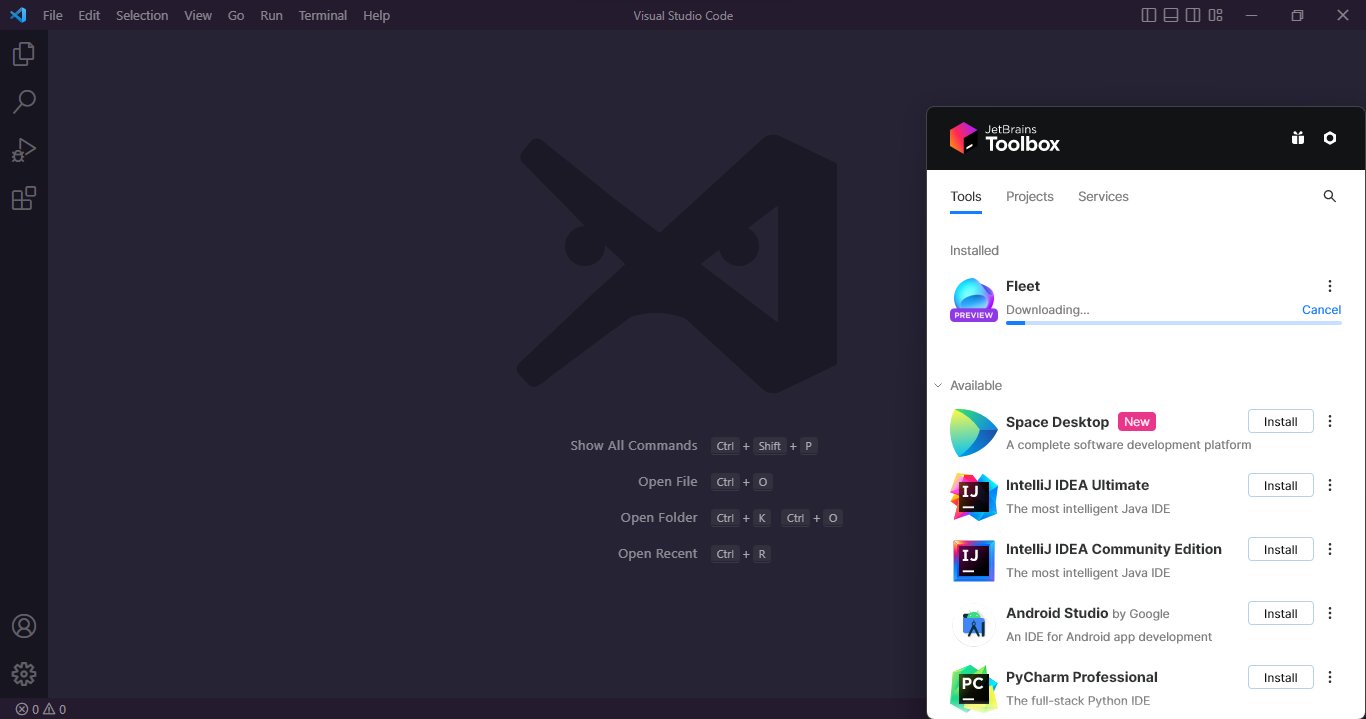
Task: Click the Fleet app icon
Action: click(973, 299)
